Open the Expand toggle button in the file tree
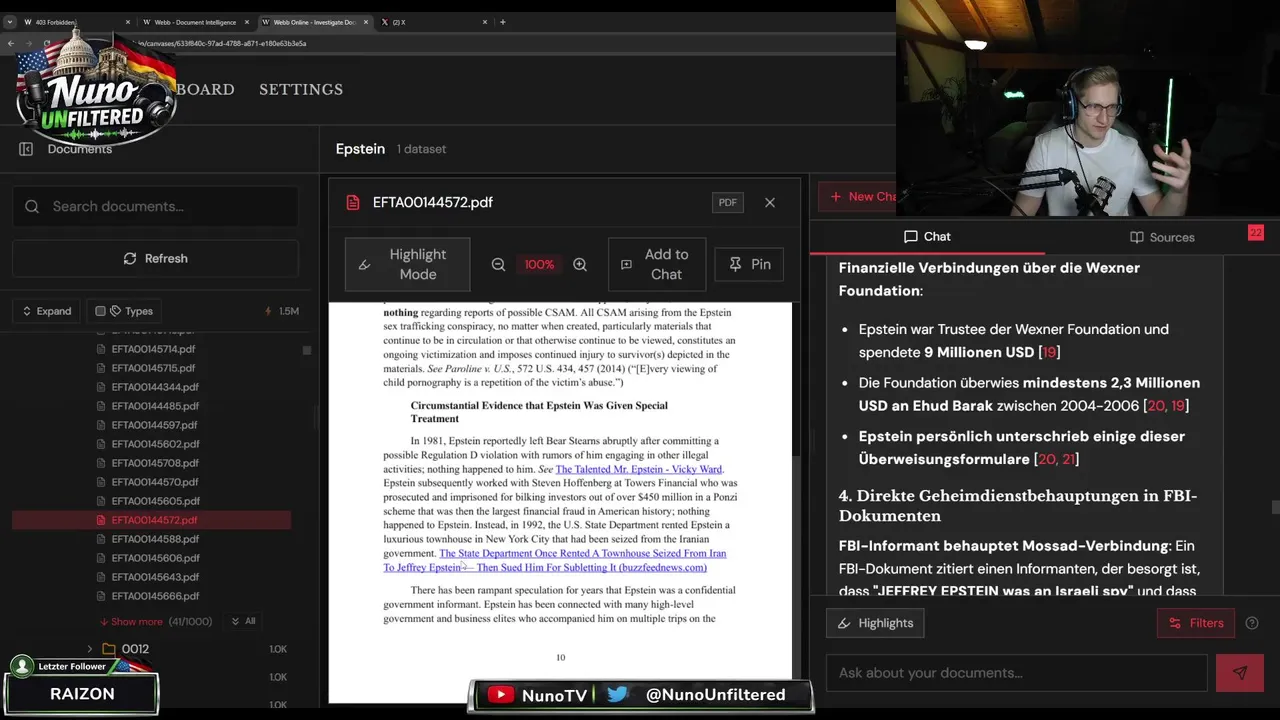Screen dimensions: 1280x720 coord(46,311)
